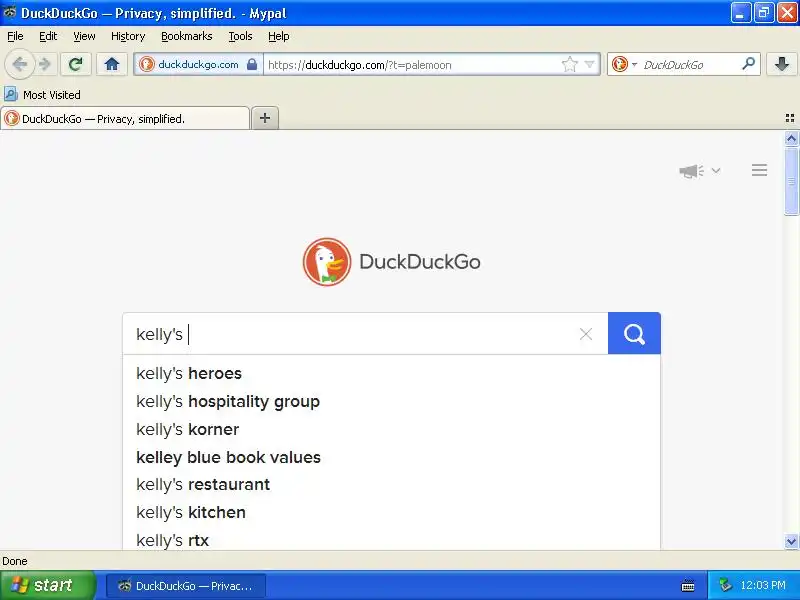Select the DuckDuckGo taskbar window button
800x600 pixels.
tap(186, 586)
